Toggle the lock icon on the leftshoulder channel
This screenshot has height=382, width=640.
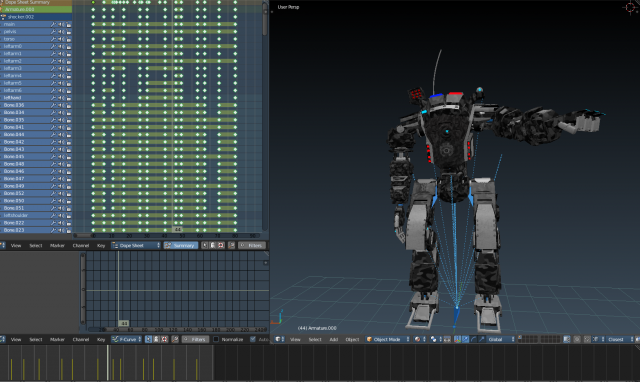(69, 215)
